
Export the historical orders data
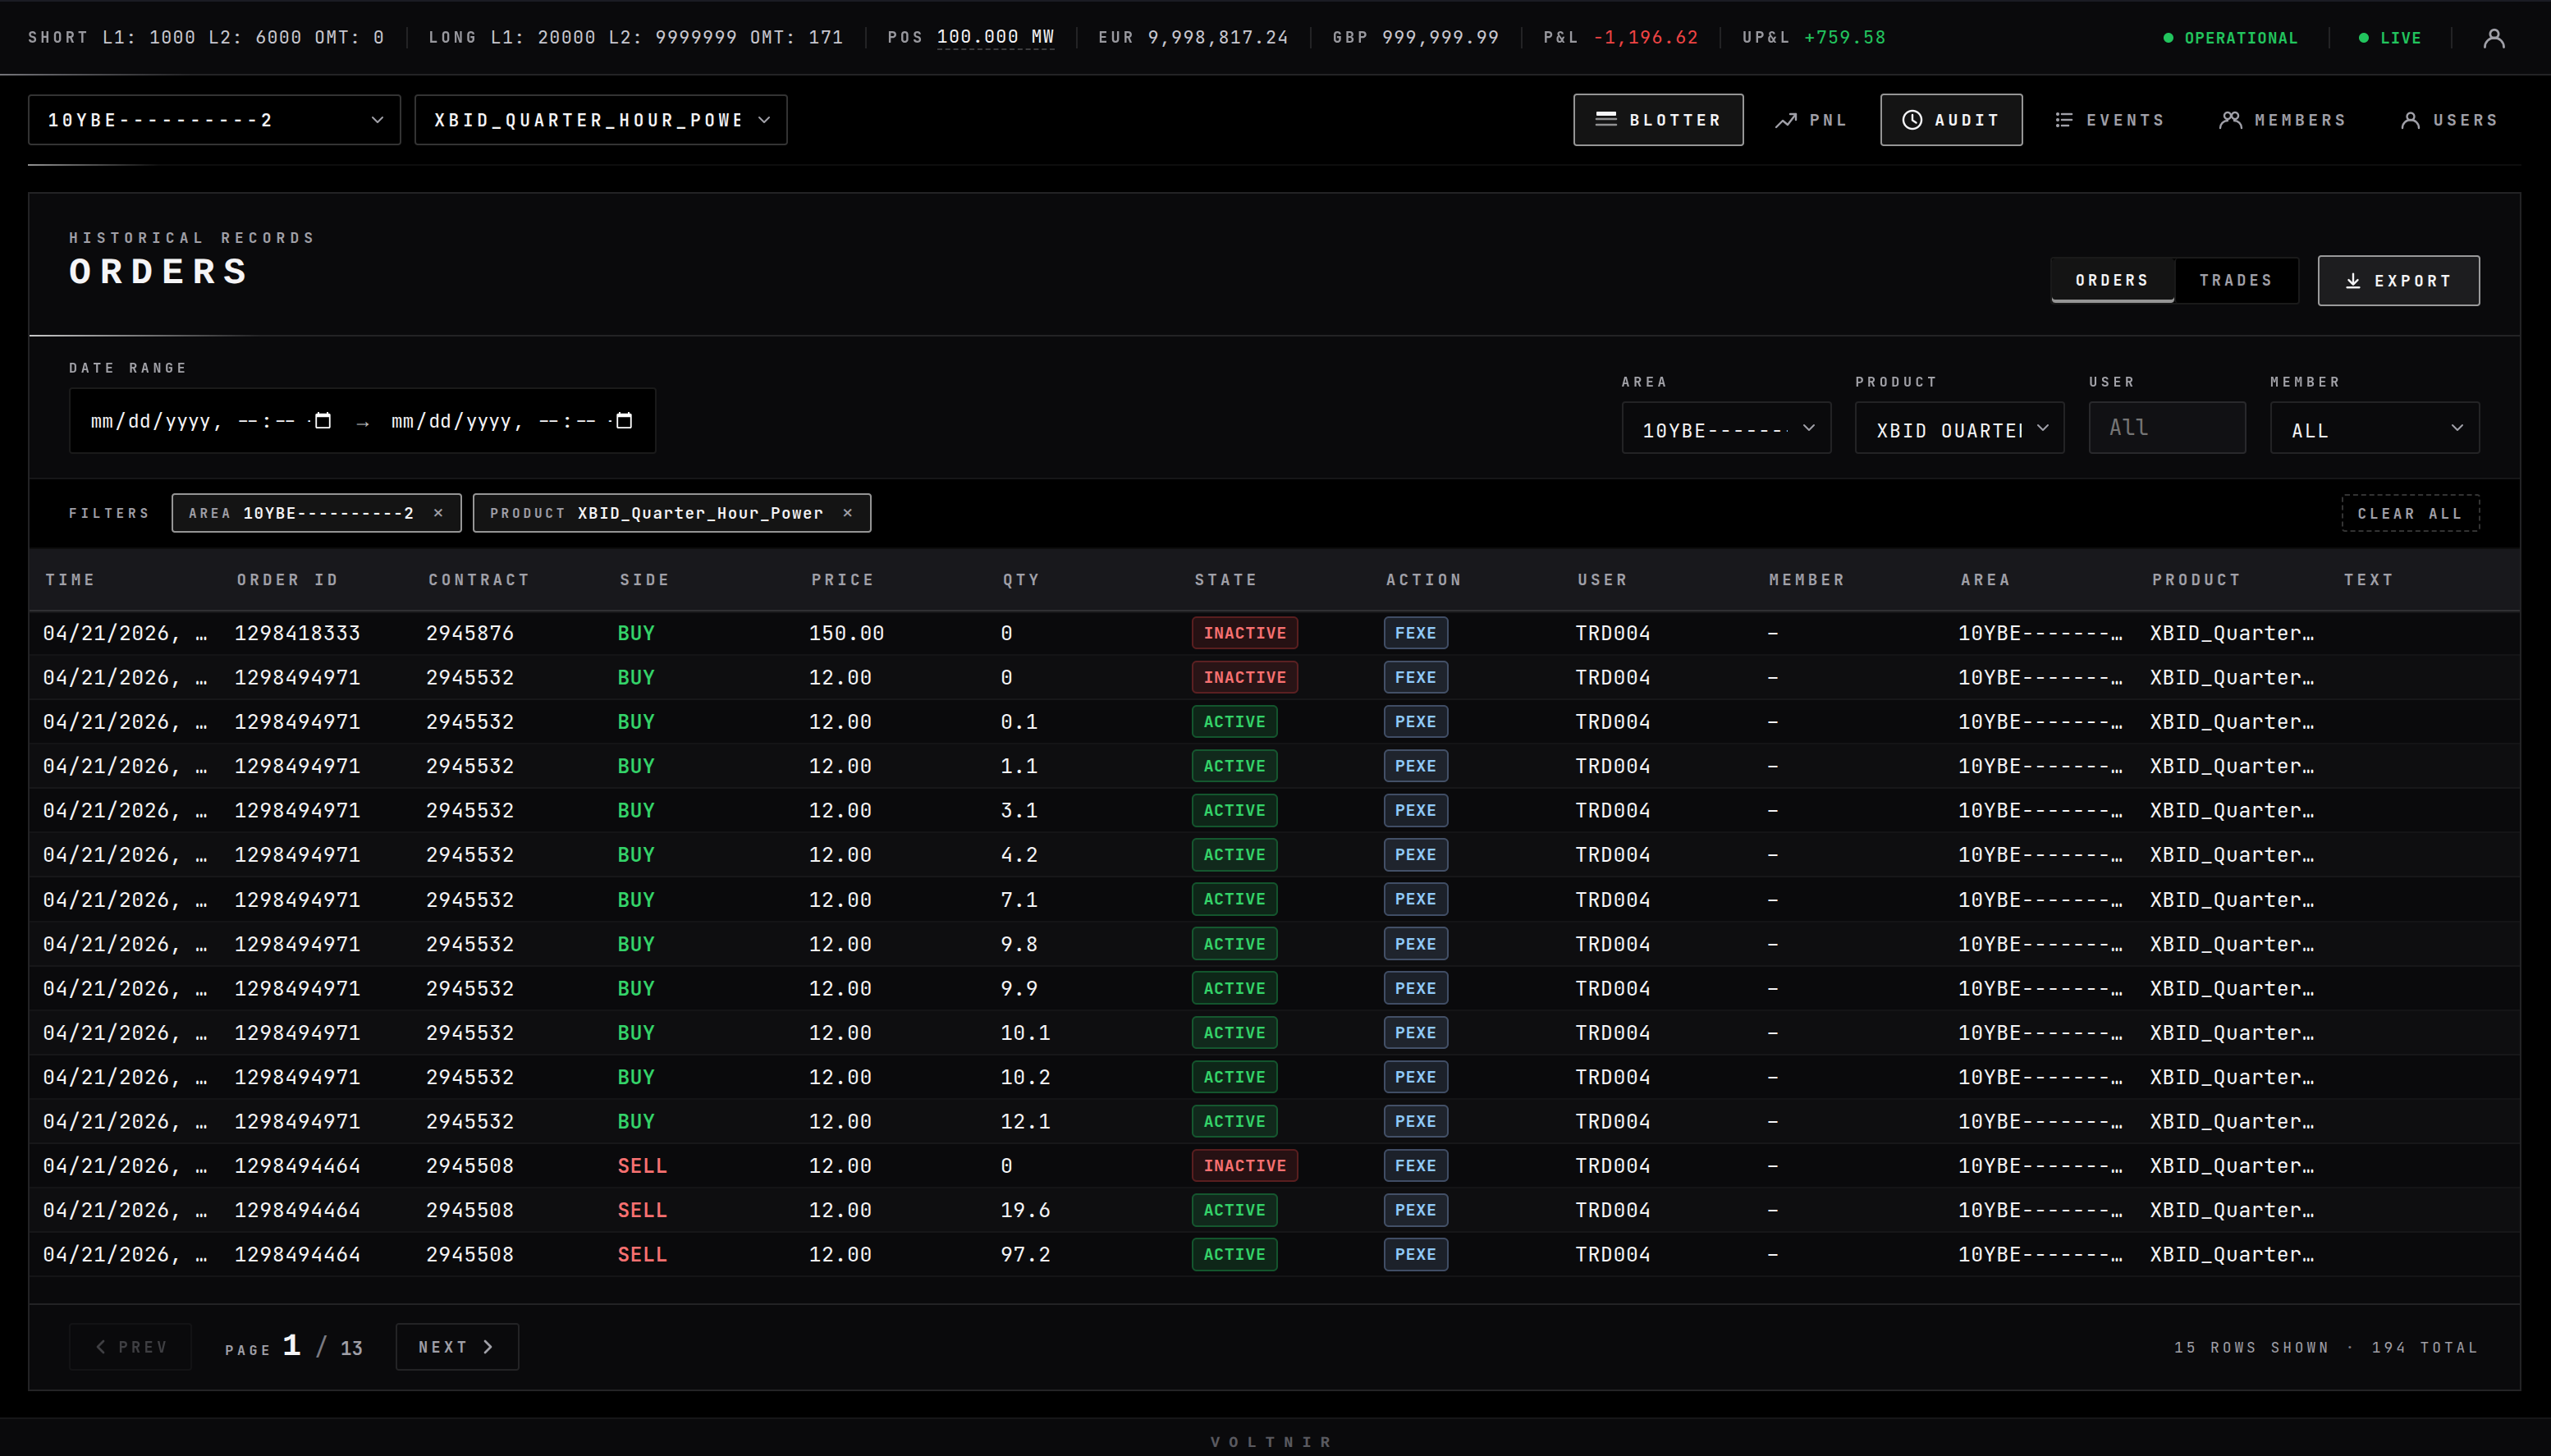[x=2397, y=280]
